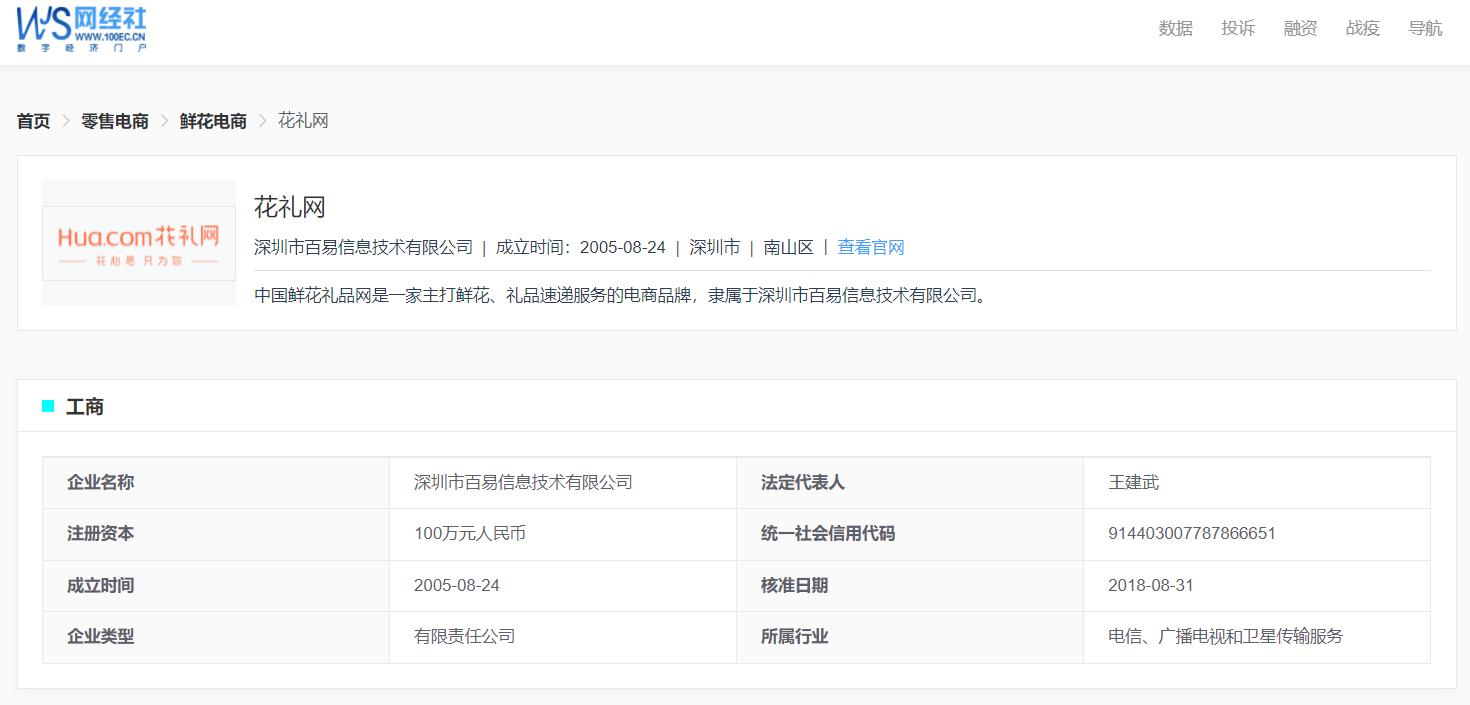Click the chevron after 首页 in breadcrumb

66,121
